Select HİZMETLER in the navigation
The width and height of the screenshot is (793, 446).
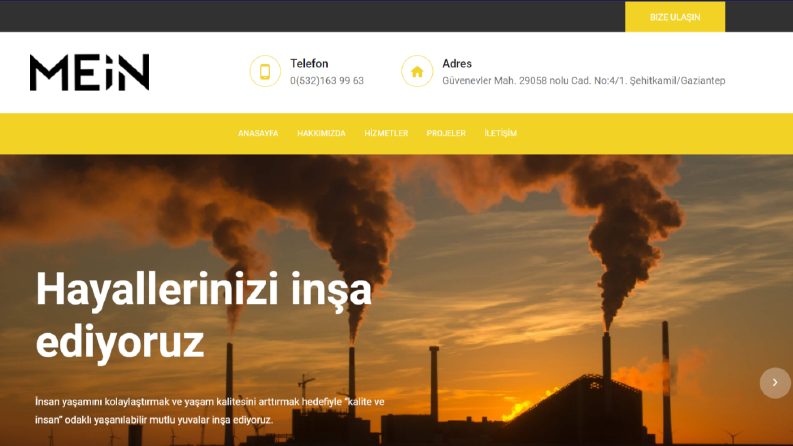click(x=386, y=133)
